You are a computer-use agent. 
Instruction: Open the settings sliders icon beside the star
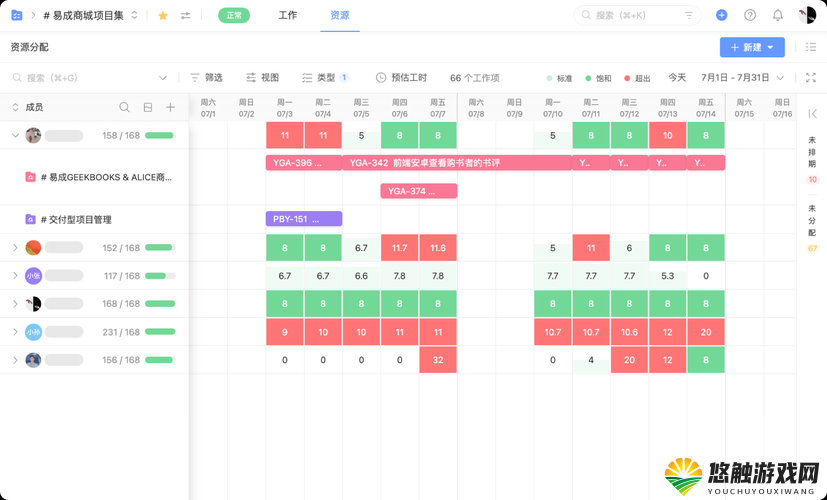[185, 16]
